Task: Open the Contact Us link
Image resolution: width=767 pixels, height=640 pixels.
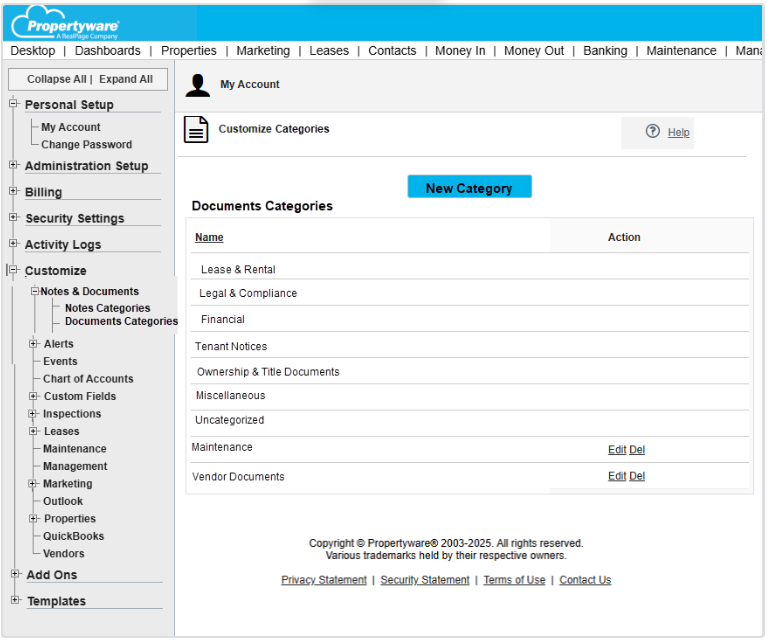Action: point(586,580)
